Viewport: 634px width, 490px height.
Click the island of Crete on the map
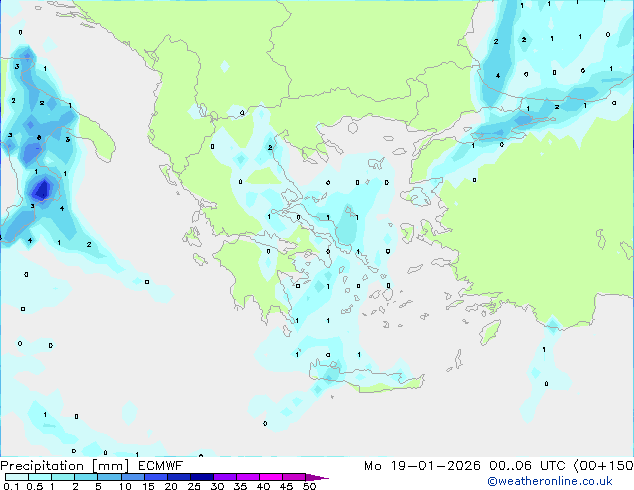tap(366, 378)
